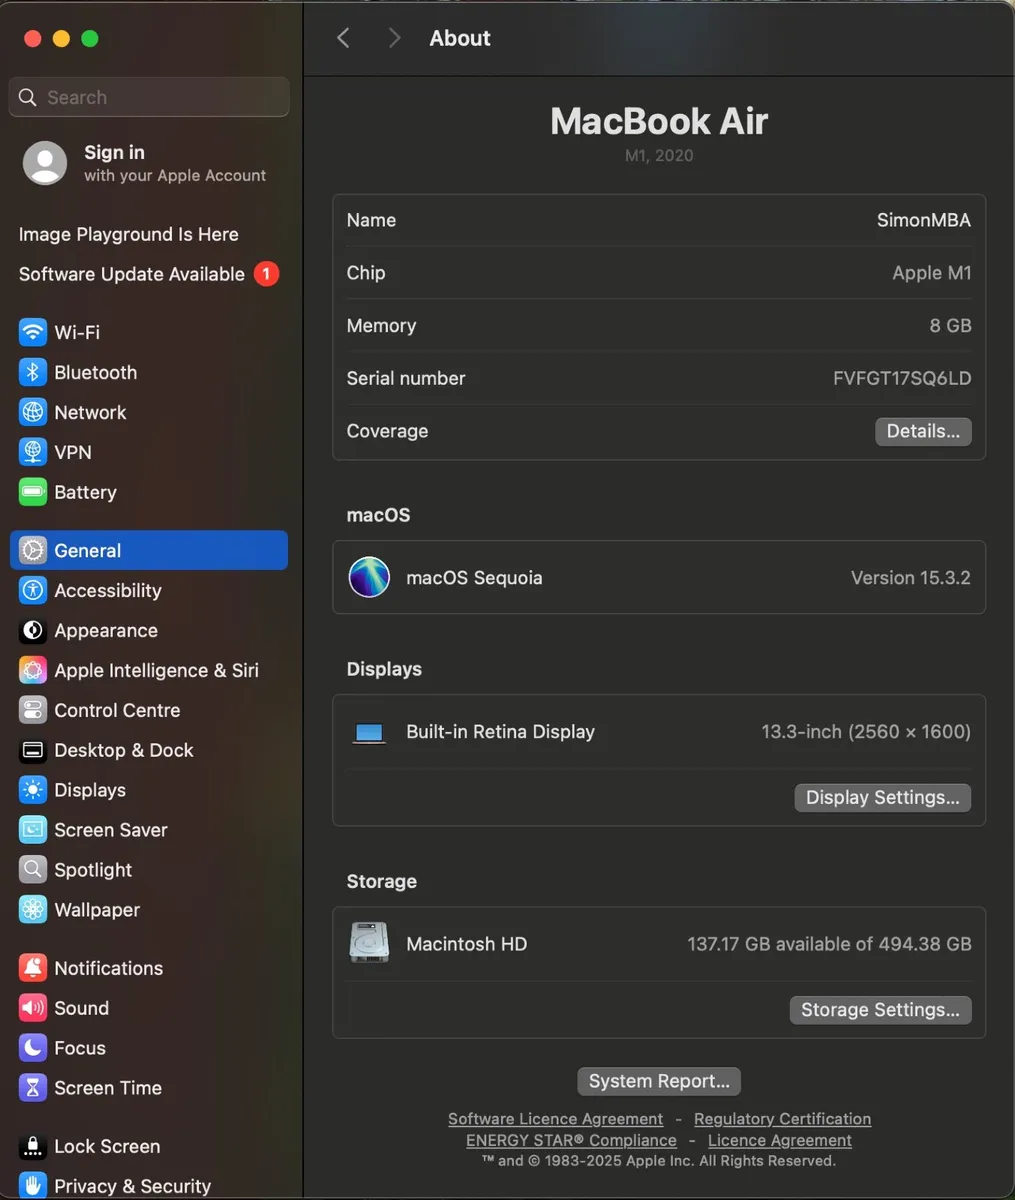Open Apple Intelligence & Siri settings
The width and height of the screenshot is (1015, 1200).
pyautogui.click(x=155, y=670)
